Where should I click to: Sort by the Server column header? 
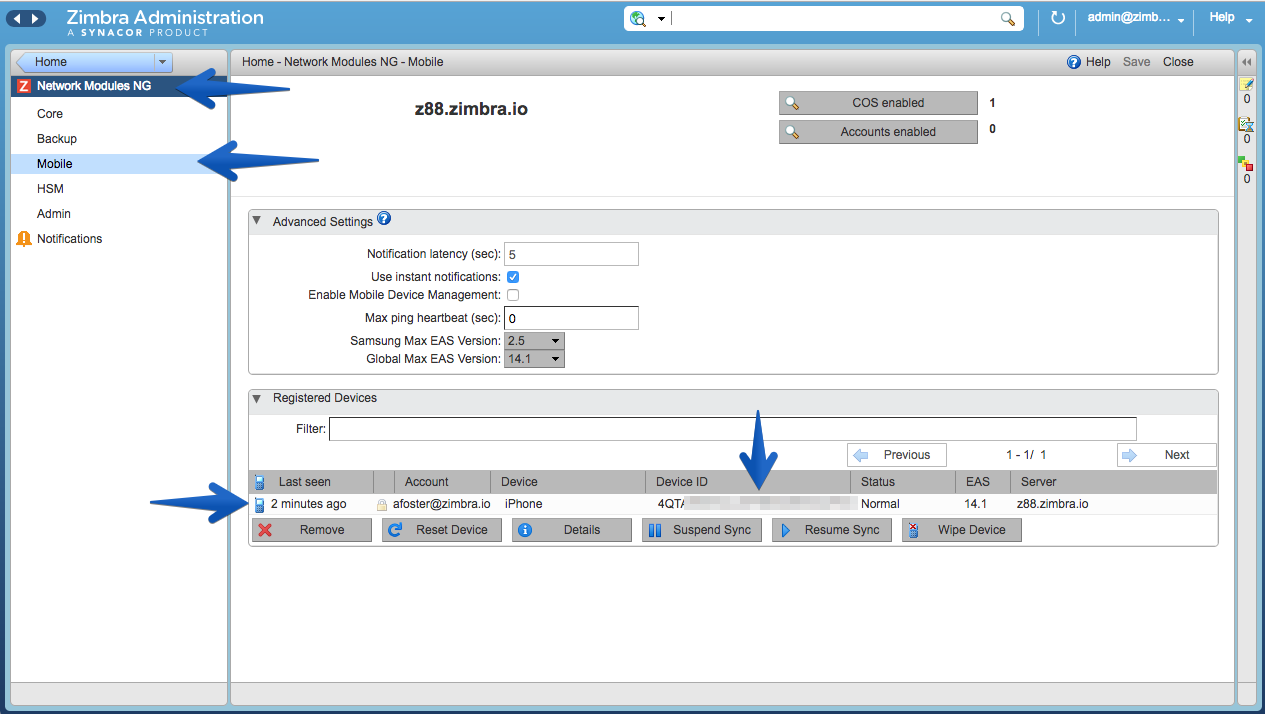point(1113,482)
